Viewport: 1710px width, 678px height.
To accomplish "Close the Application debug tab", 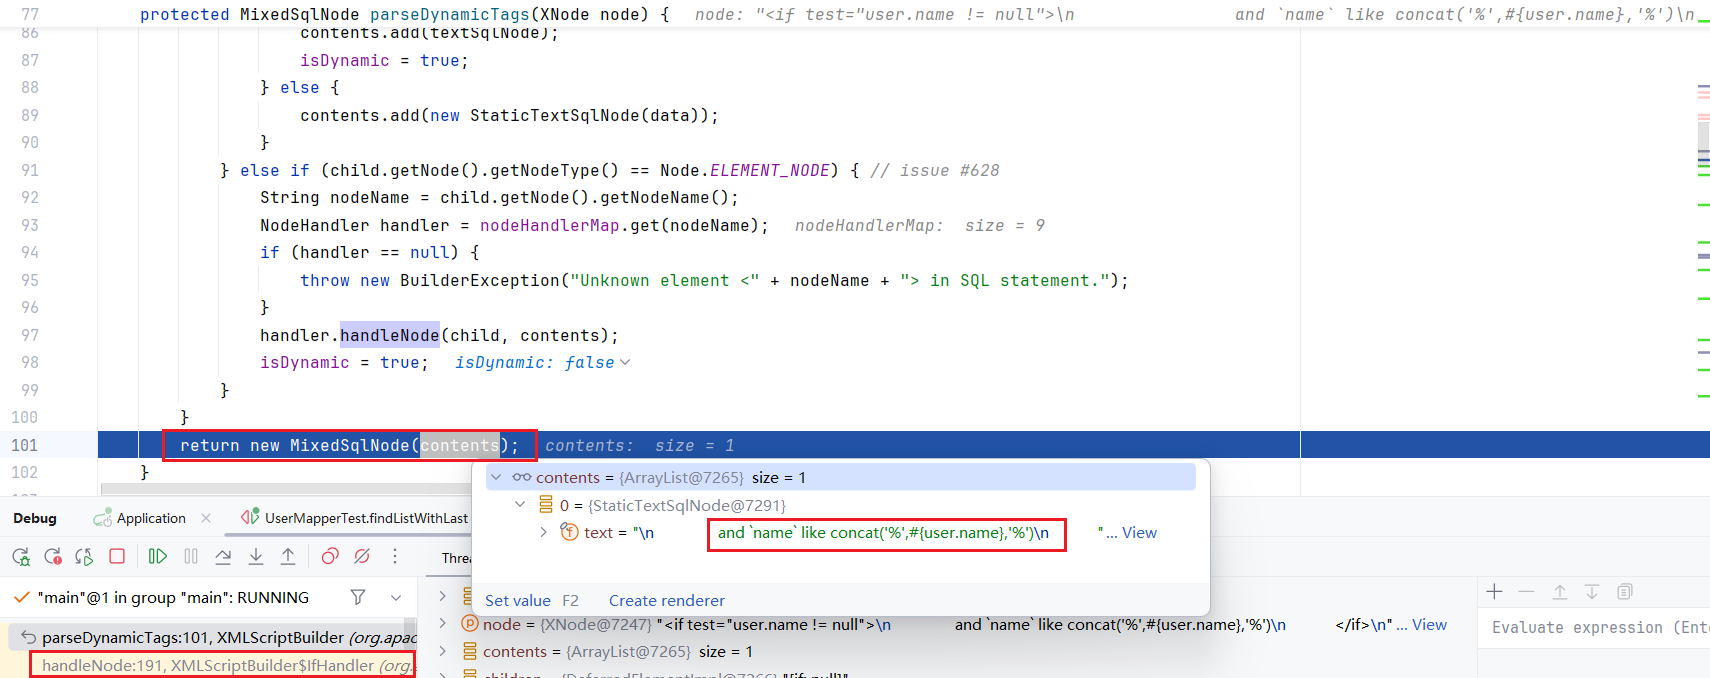I will (206, 518).
